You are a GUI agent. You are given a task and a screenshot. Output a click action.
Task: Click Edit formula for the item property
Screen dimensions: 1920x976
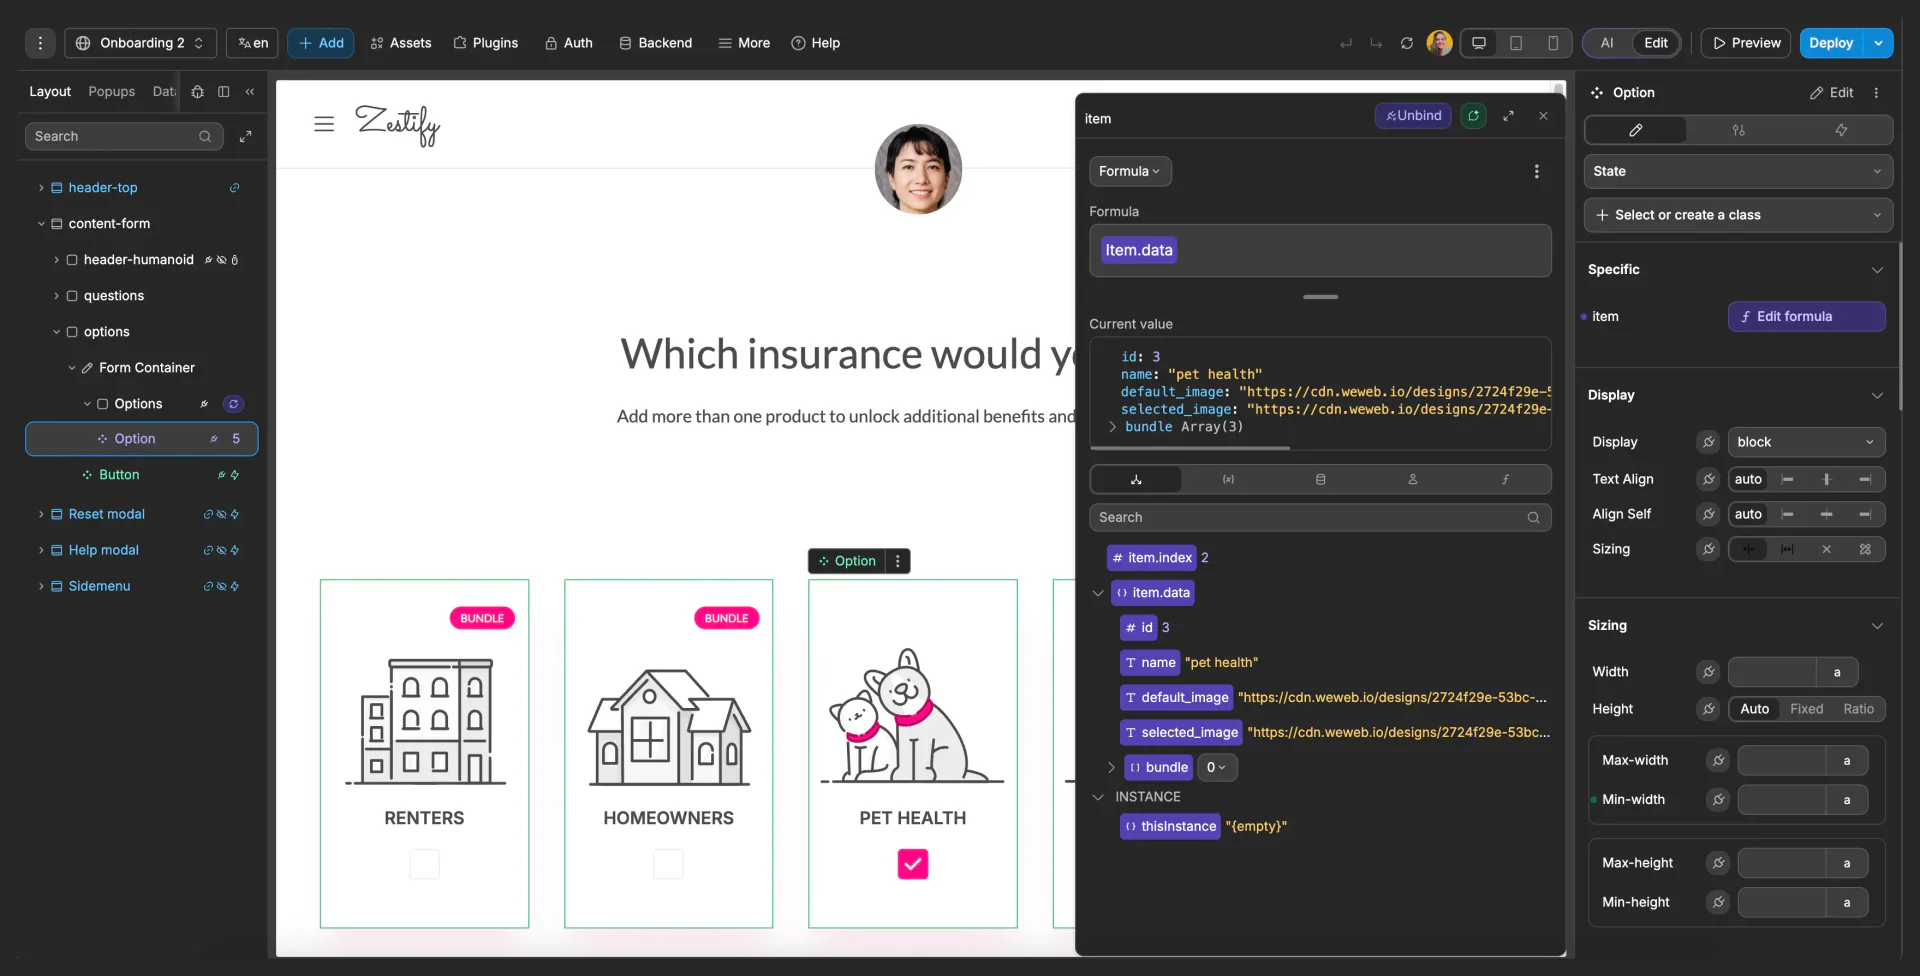[x=1806, y=316]
